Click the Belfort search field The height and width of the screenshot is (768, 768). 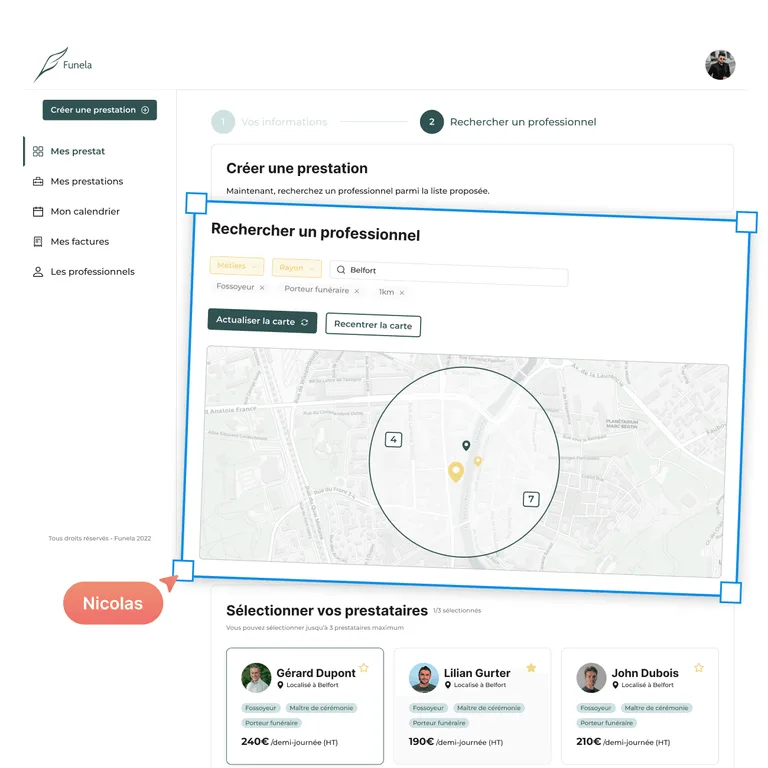pos(449,273)
